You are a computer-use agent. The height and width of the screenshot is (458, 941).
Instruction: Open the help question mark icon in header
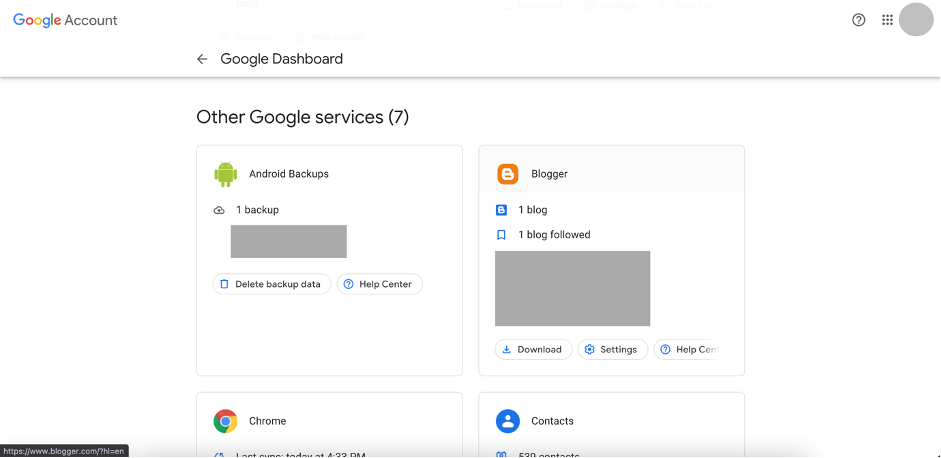(859, 20)
